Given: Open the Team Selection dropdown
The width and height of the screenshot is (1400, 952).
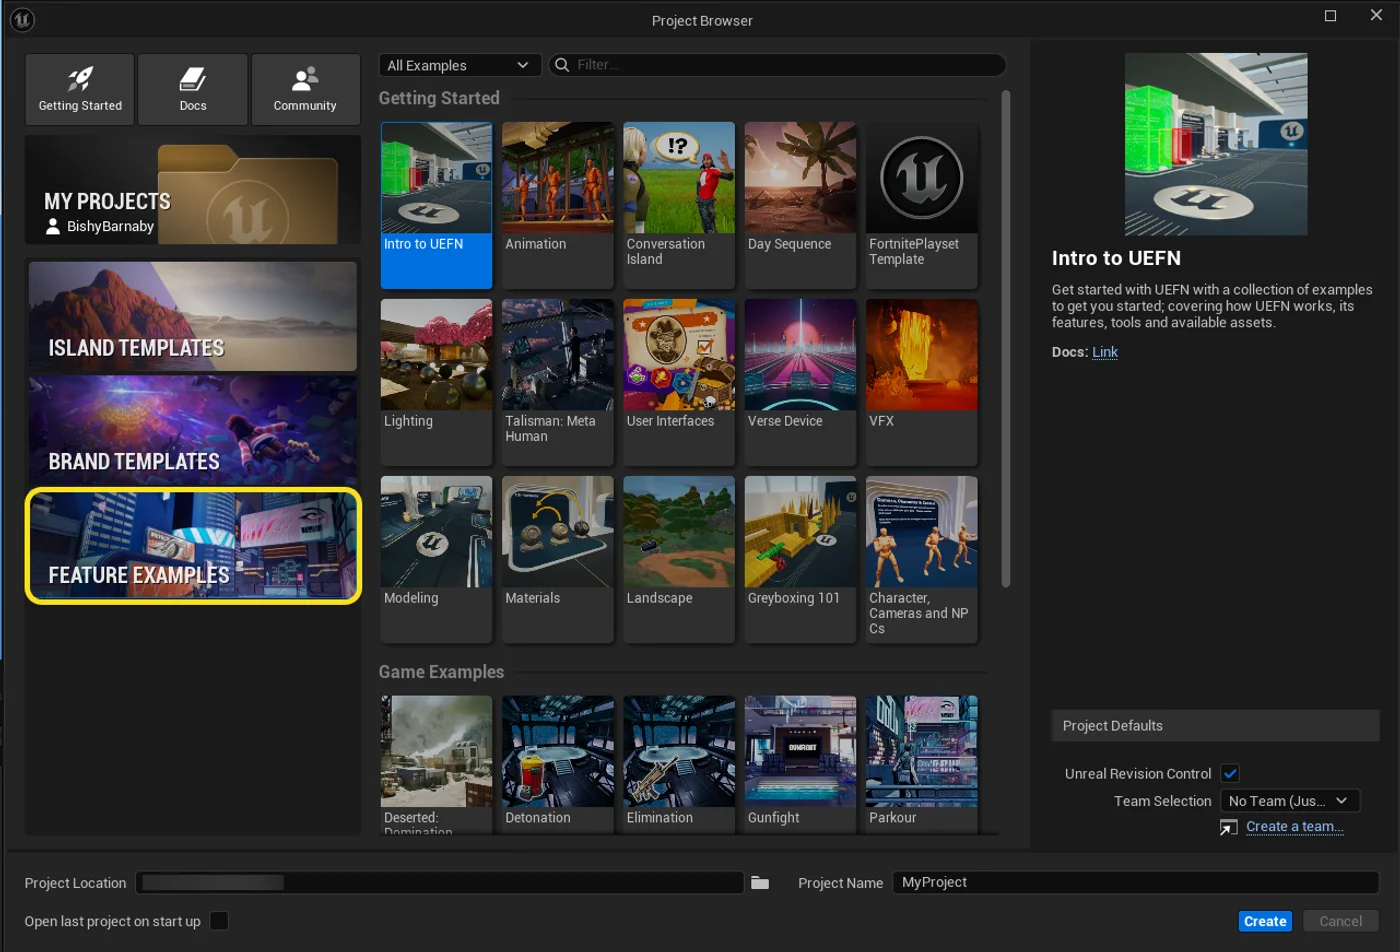Looking at the screenshot, I should click(1290, 801).
